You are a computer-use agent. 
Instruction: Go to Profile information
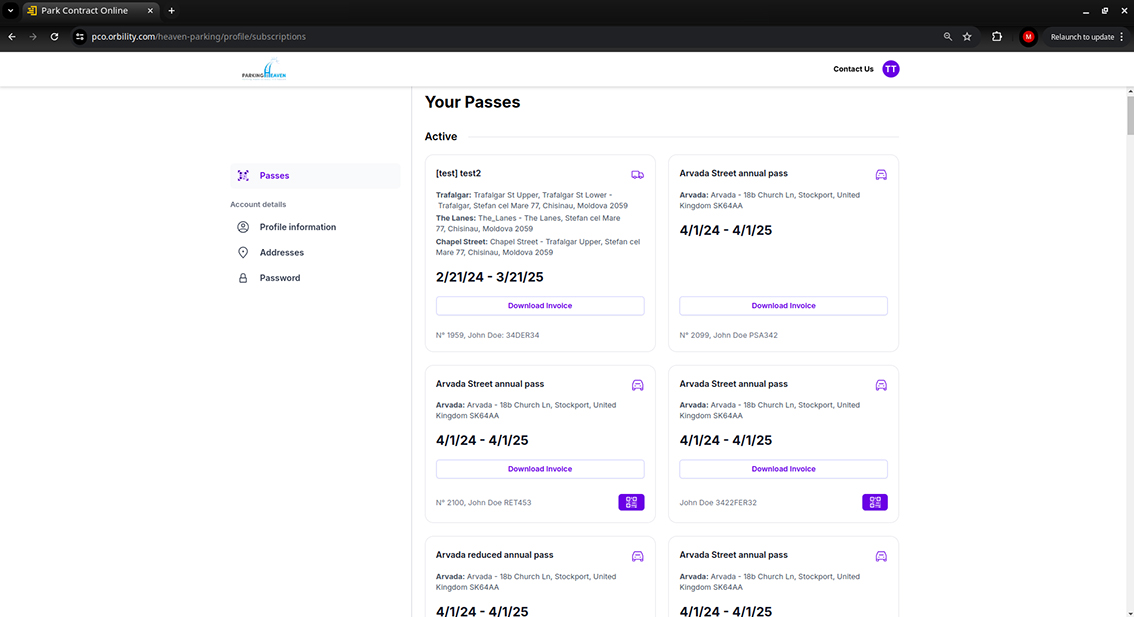[x=297, y=227]
